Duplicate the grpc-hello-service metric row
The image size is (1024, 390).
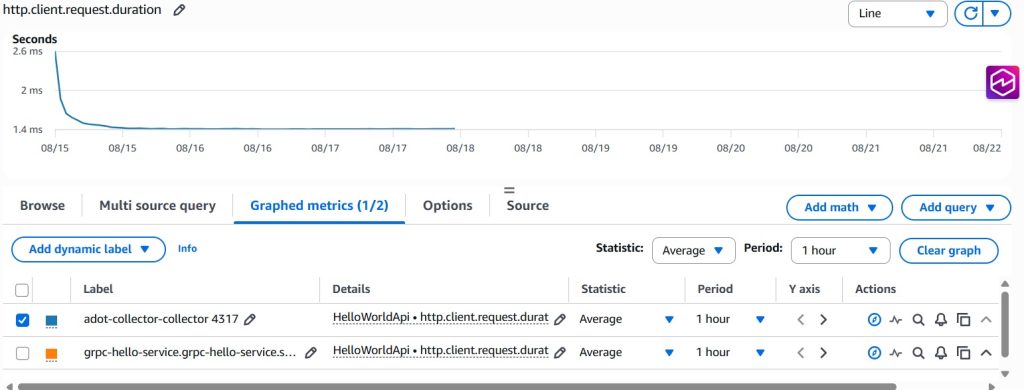click(x=963, y=353)
